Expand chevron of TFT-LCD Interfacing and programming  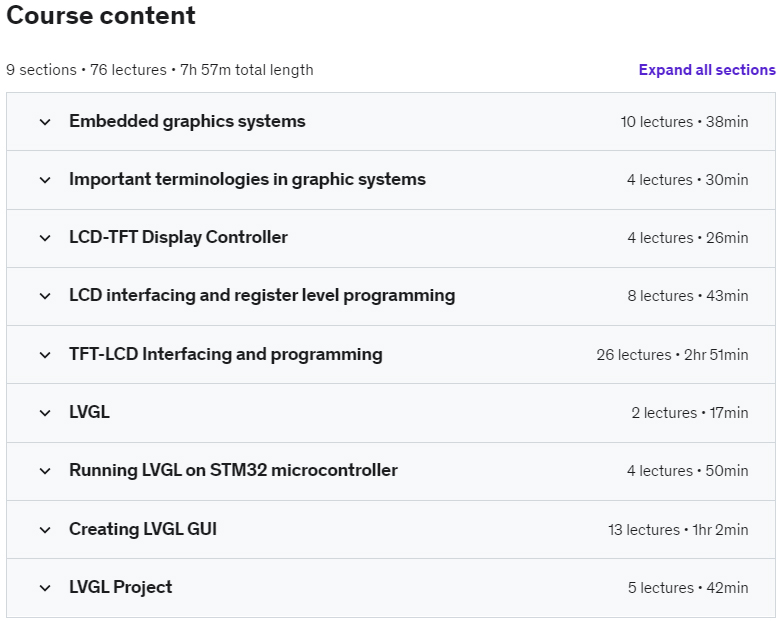[45, 355]
